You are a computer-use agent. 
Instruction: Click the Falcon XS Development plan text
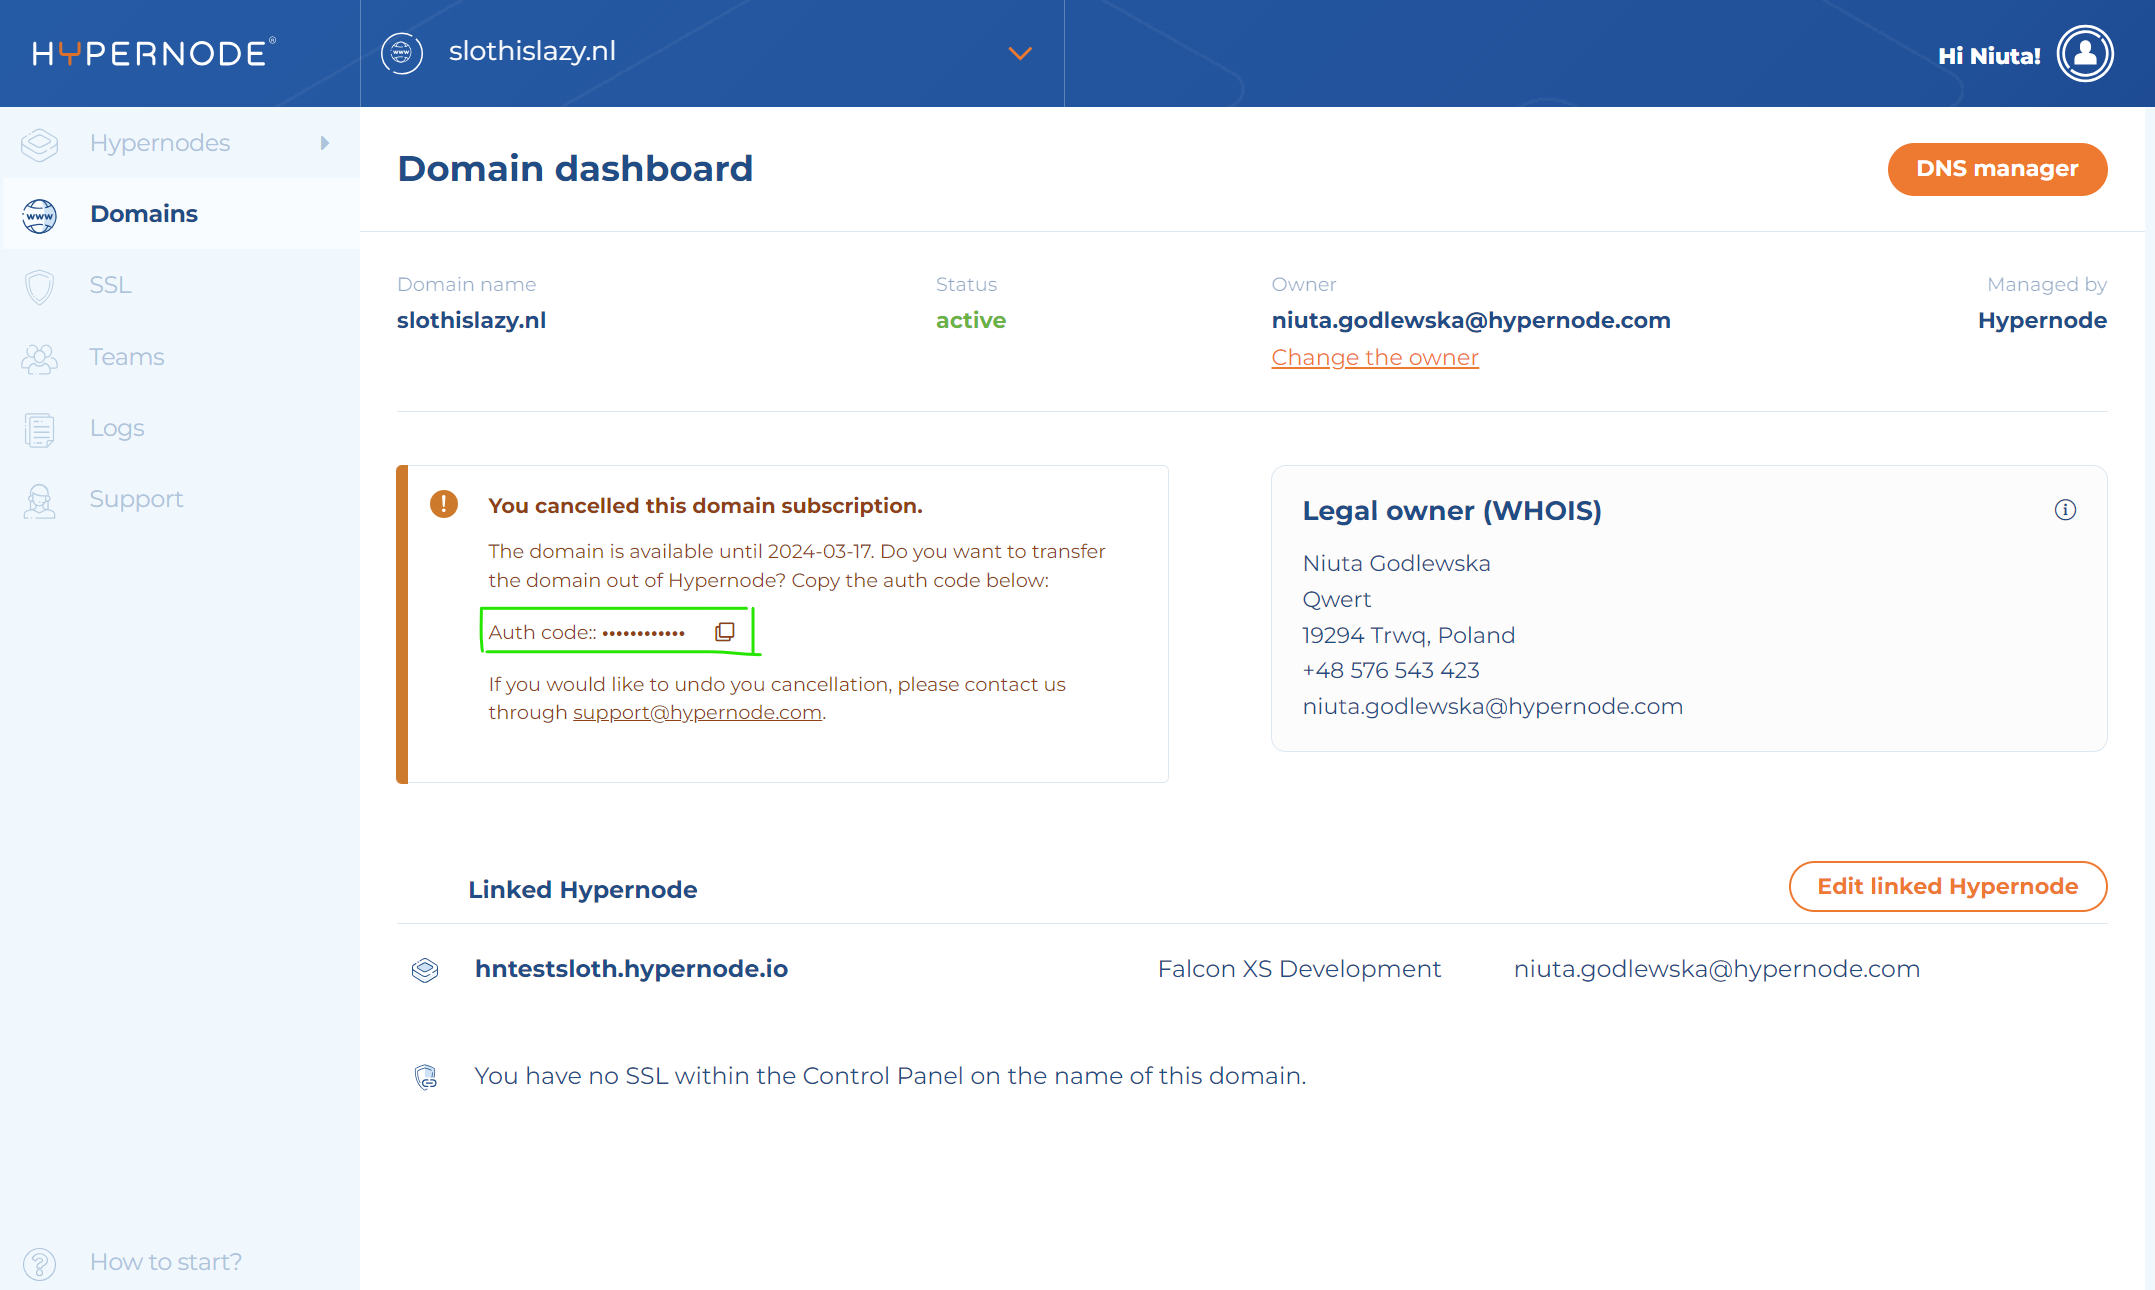coord(1299,969)
